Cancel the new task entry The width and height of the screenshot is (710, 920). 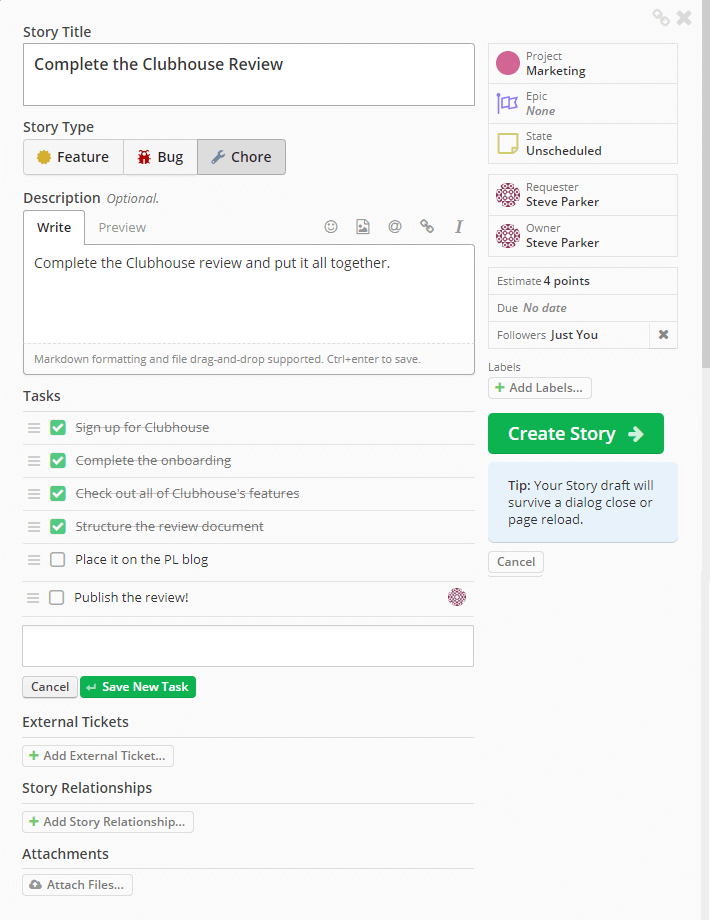50,686
